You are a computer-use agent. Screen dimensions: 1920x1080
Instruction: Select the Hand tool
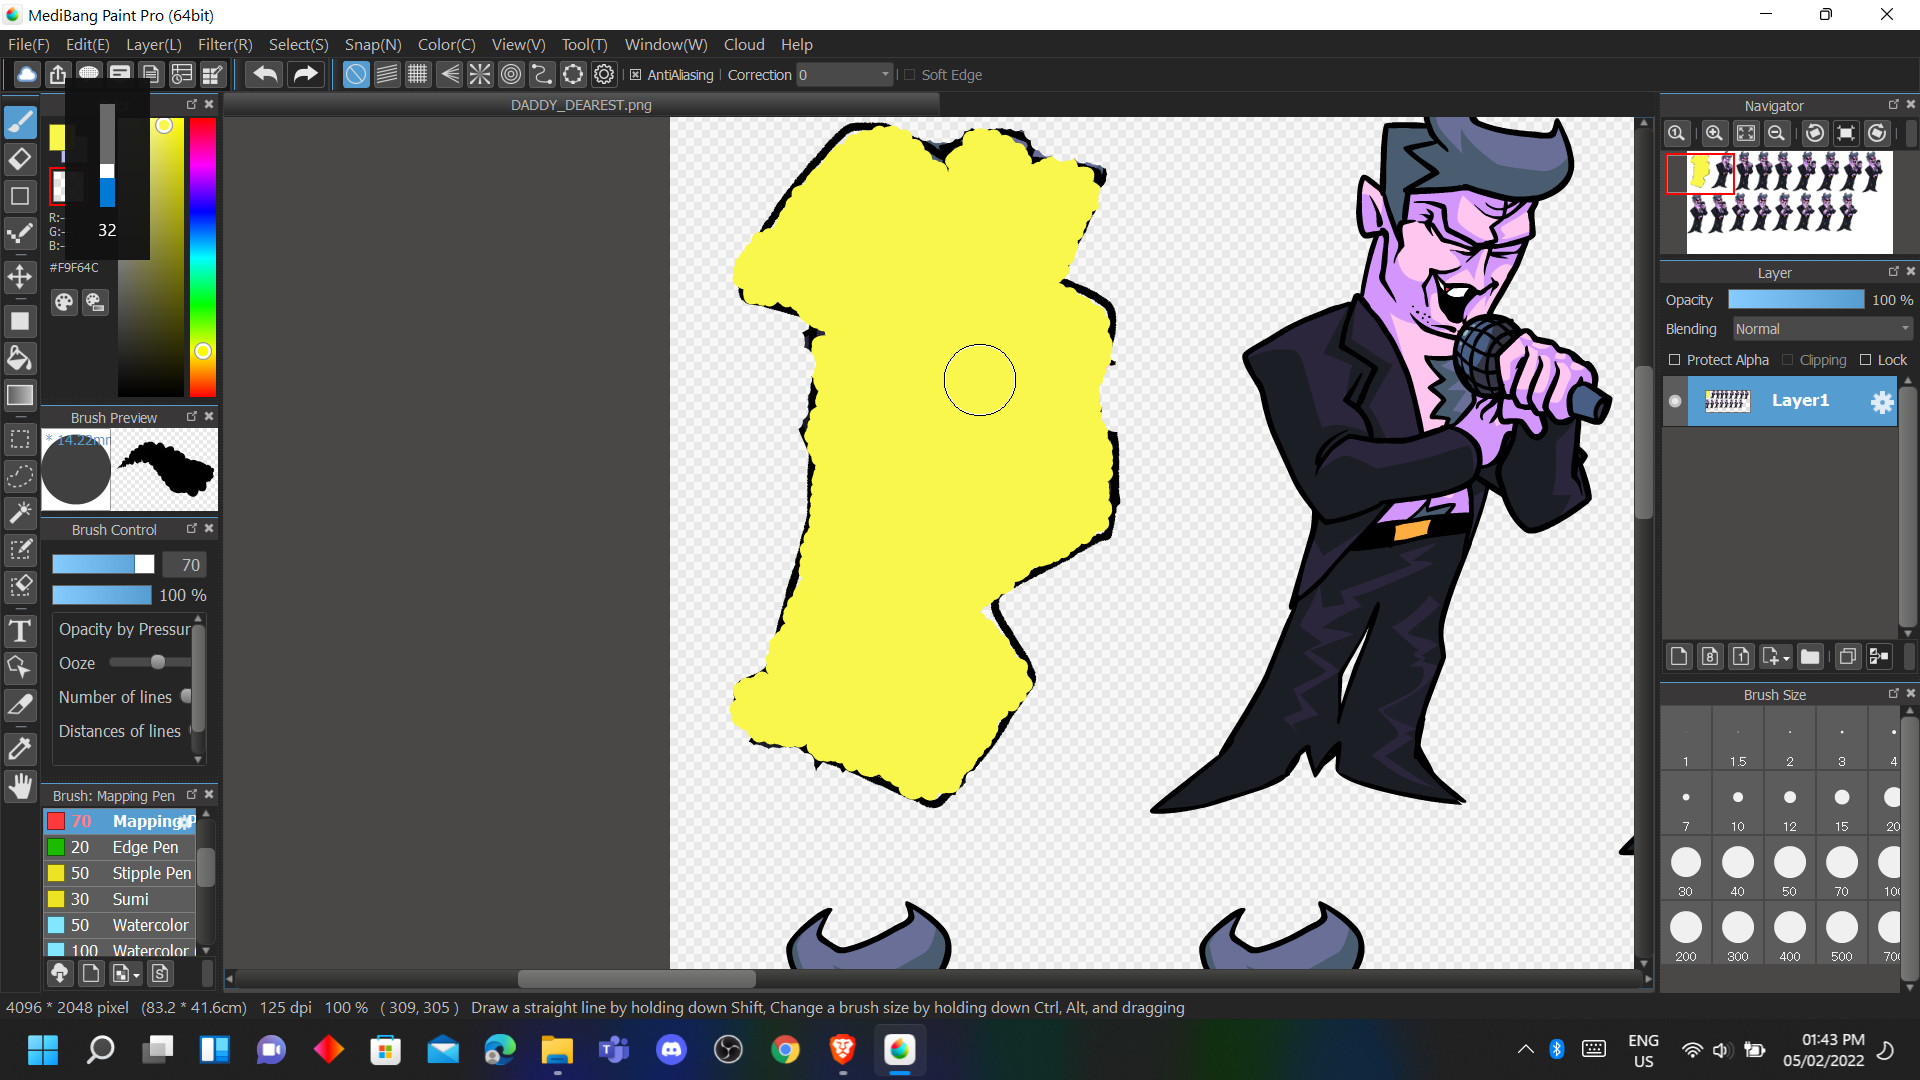click(20, 786)
